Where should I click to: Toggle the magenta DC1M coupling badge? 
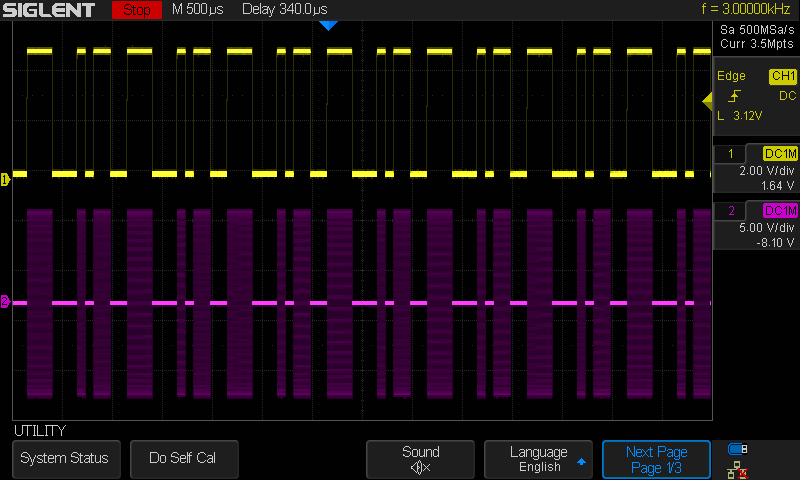(780, 210)
